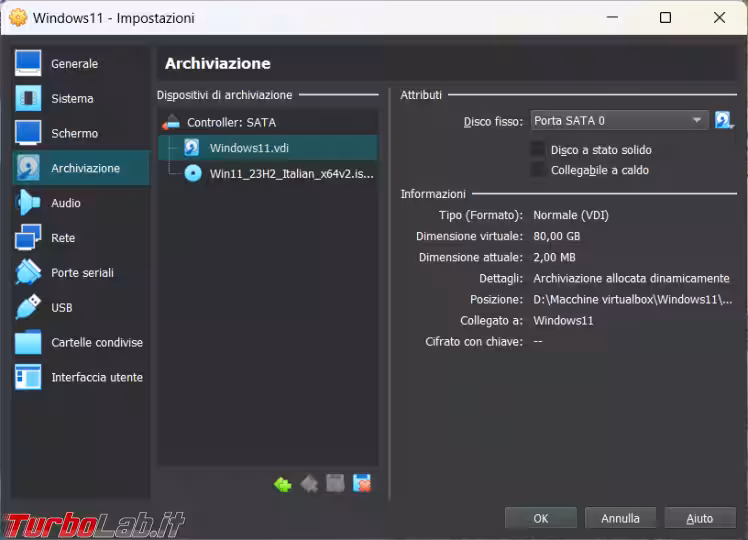Click the 80,00 GB virtual size value

point(557,236)
